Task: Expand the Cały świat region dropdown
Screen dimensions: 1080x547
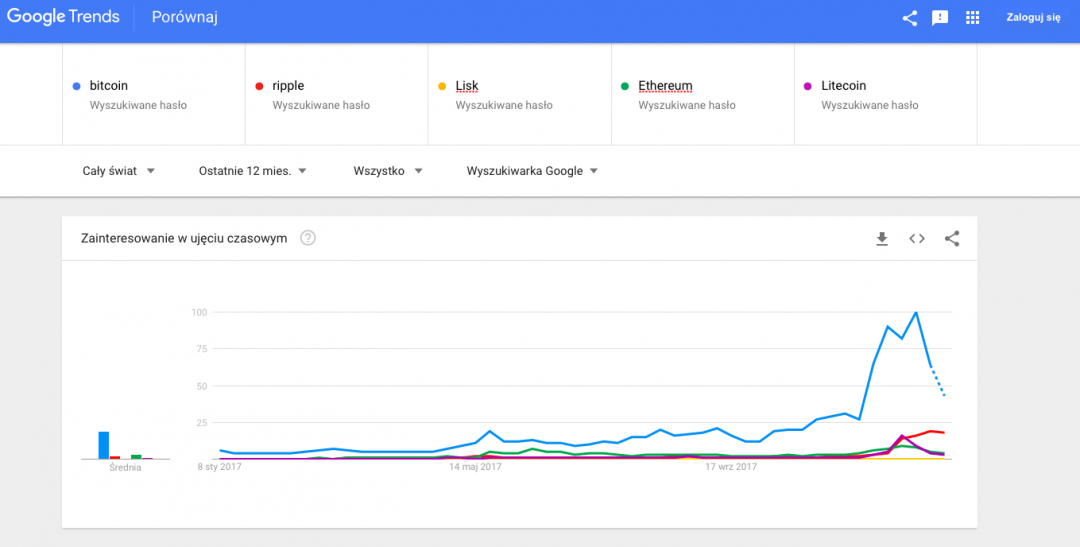Action: coord(118,171)
